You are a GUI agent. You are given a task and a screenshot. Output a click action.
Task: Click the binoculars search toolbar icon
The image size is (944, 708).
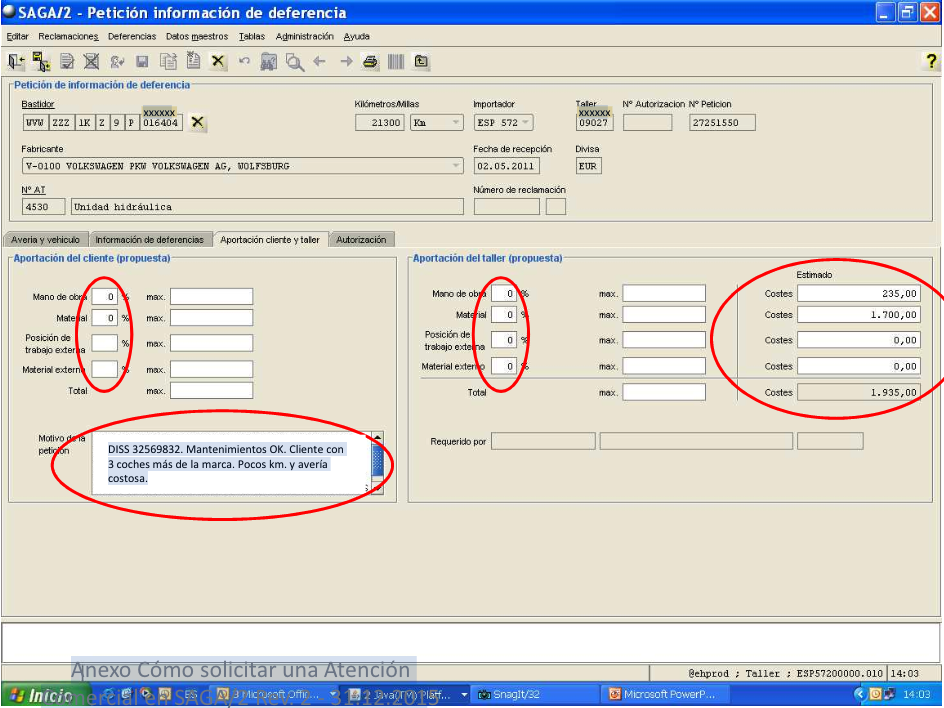point(269,61)
